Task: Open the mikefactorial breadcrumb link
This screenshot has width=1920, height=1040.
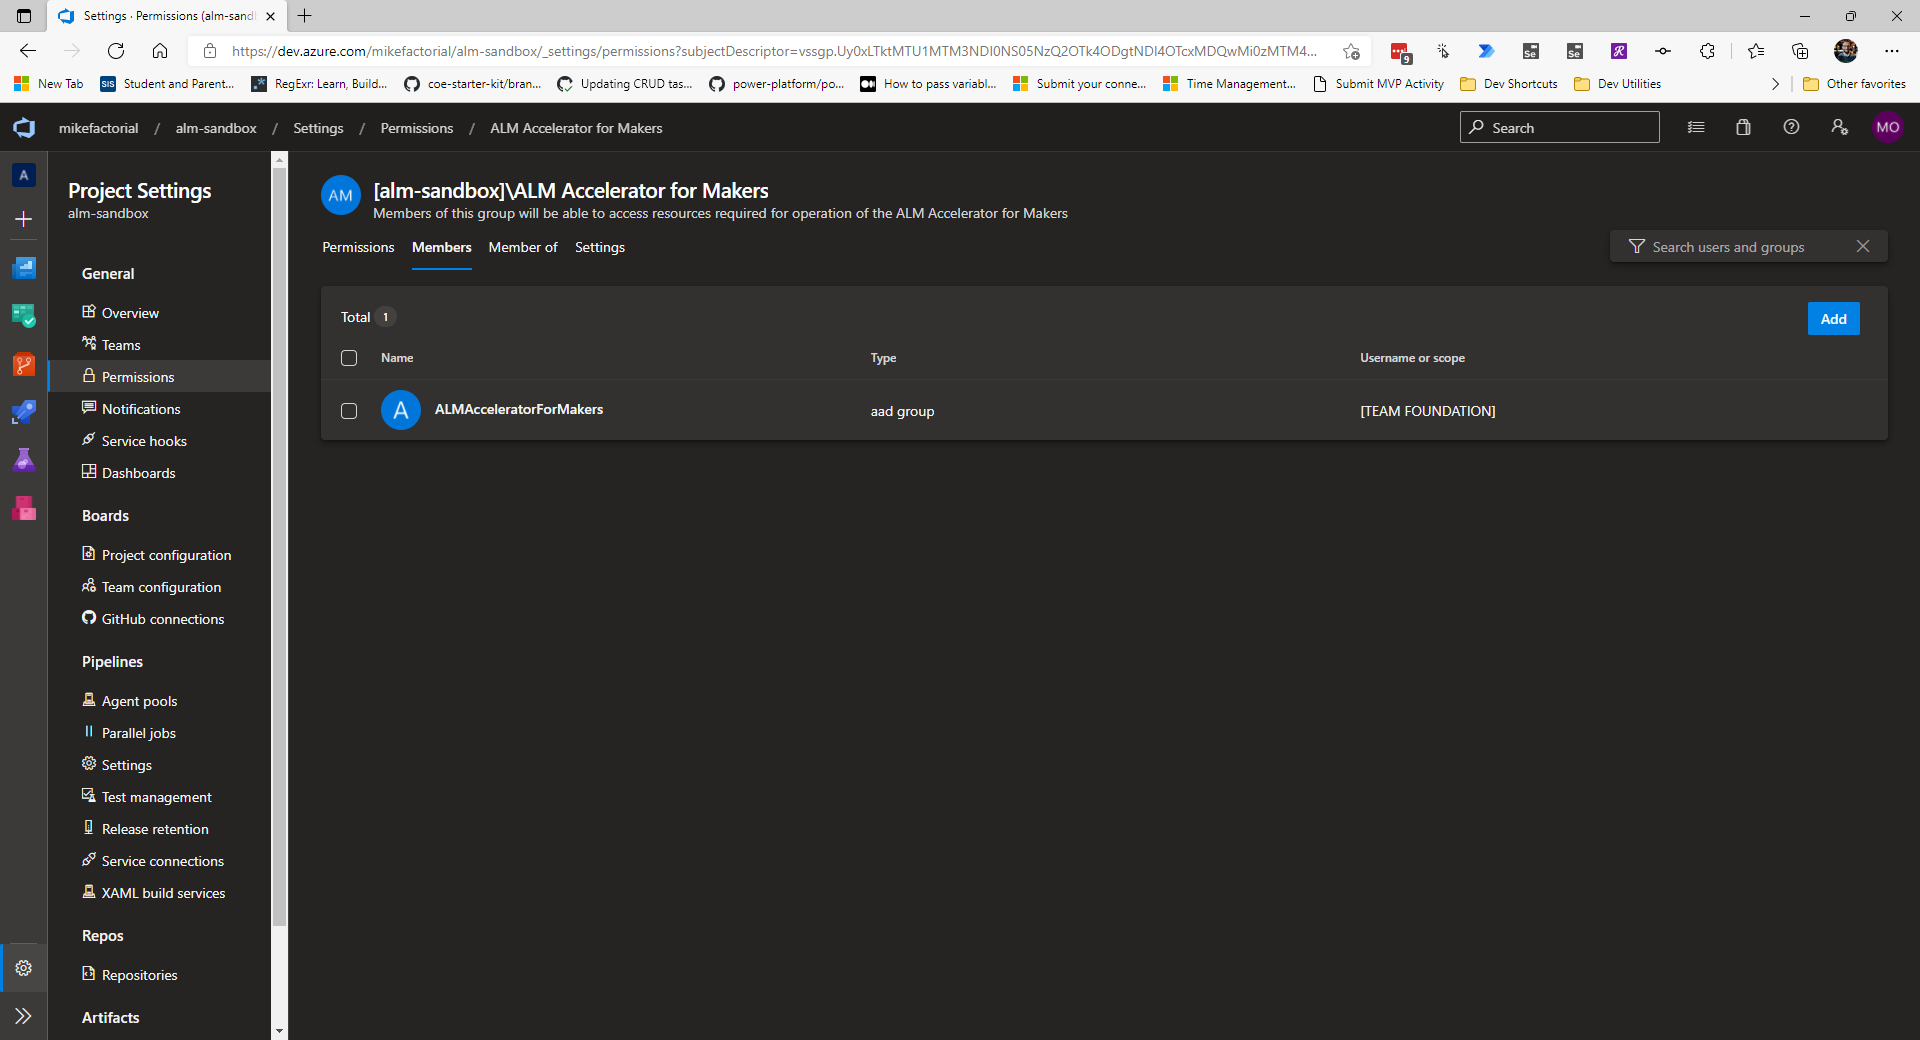Action: tap(99, 128)
